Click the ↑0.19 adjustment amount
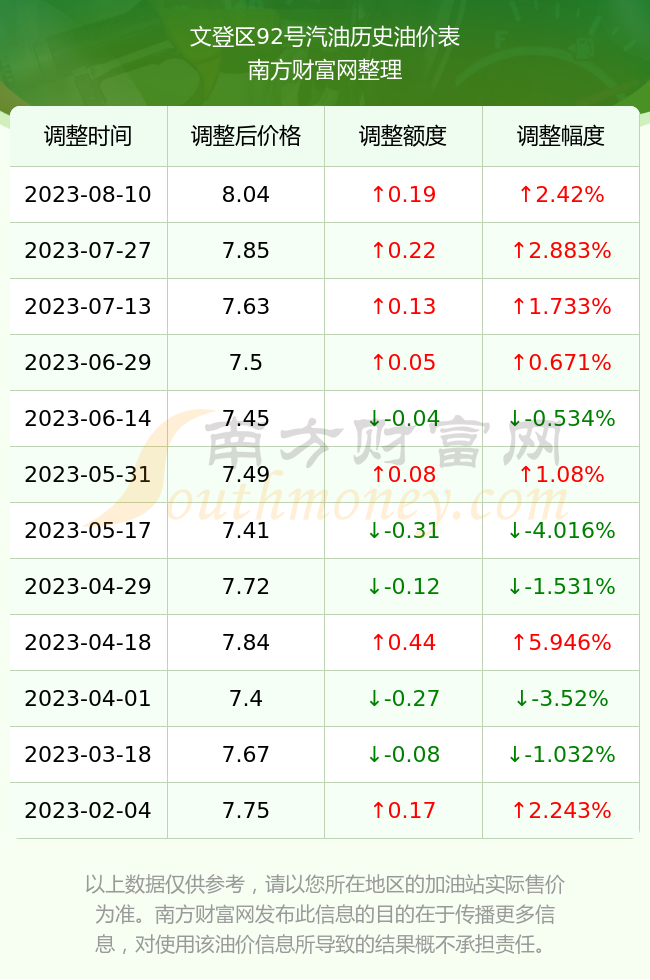Screen dimensions: 650x980 click(403, 194)
